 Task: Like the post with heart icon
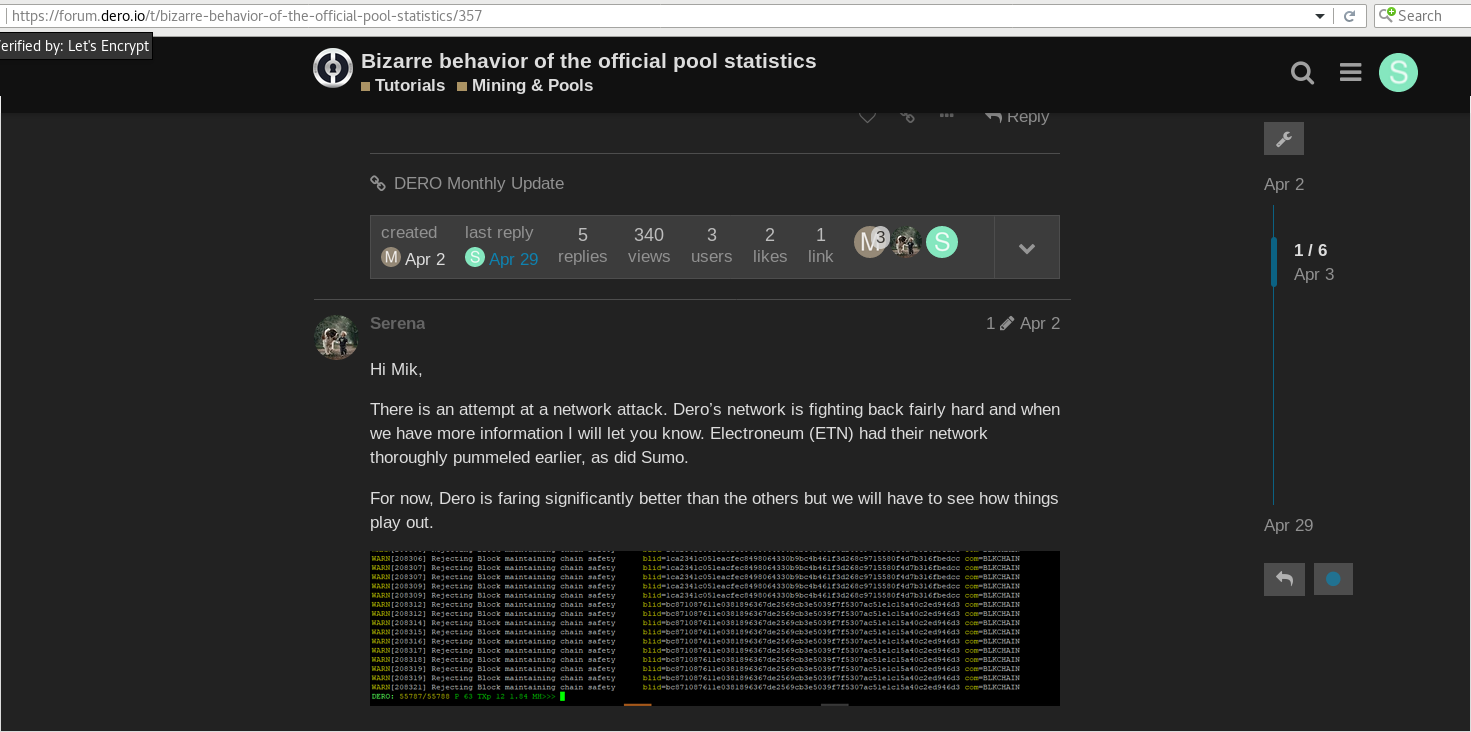coord(867,117)
